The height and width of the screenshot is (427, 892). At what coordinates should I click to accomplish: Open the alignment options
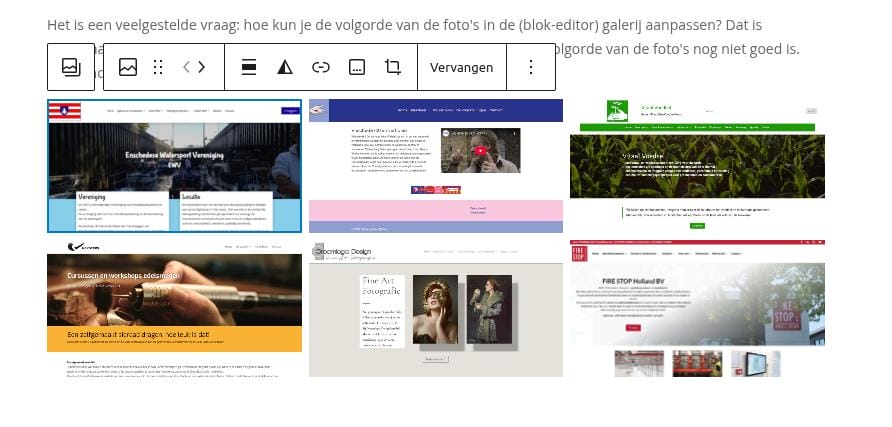click(x=249, y=67)
